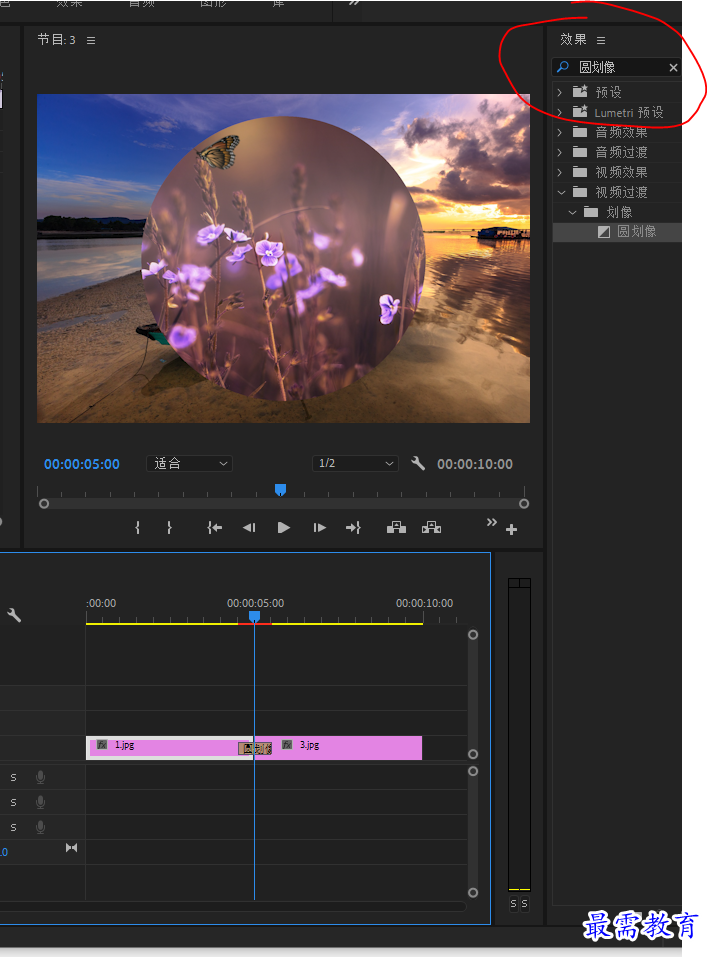Viewport: 707px width, 957px height.
Task: Open Program monitor settings wrench
Action: click(418, 463)
